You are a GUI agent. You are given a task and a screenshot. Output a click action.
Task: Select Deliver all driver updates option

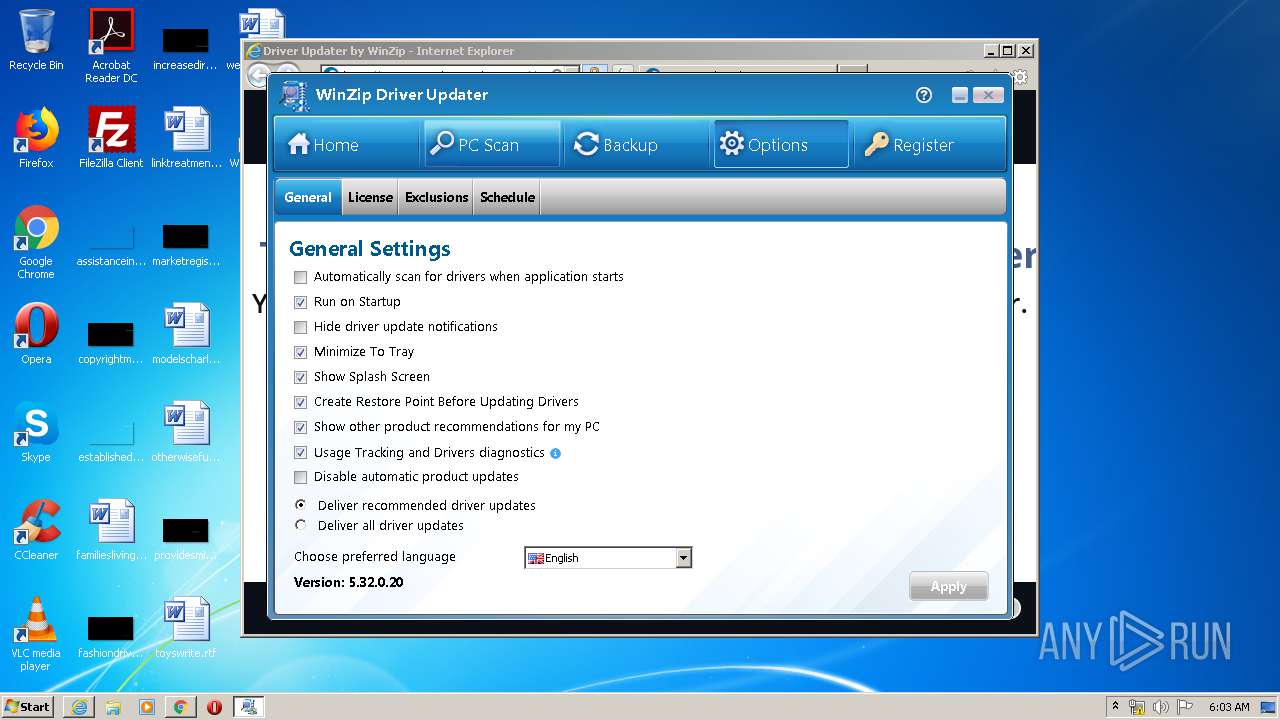(x=301, y=525)
